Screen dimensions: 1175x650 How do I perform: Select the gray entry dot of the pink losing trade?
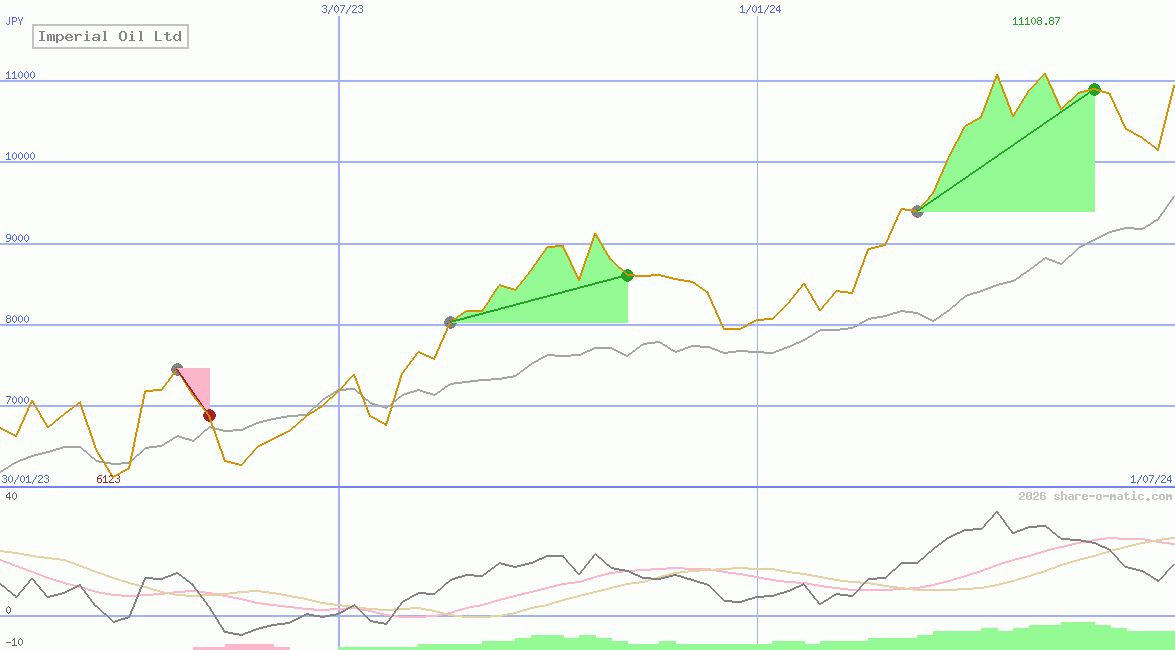click(x=177, y=369)
